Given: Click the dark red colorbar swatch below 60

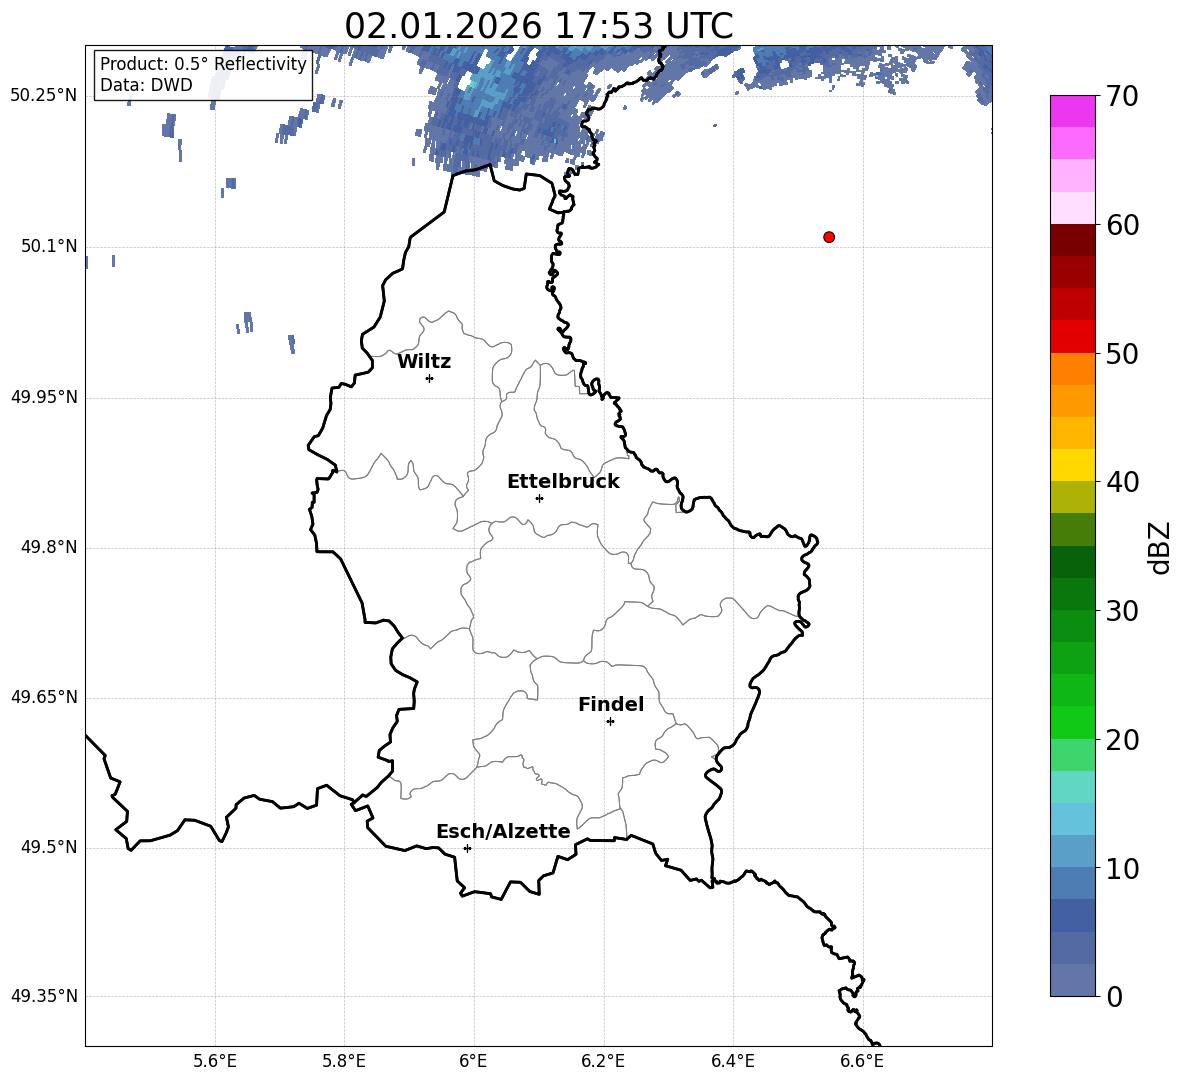Looking at the screenshot, I should pyautogui.click(x=1073, y=240).
